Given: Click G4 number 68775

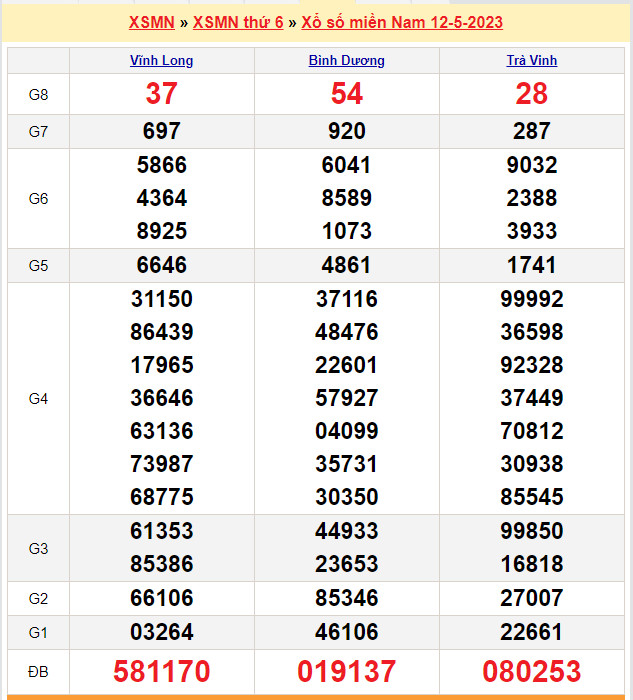Looking at the screenshot, I should tap(162, 497).
